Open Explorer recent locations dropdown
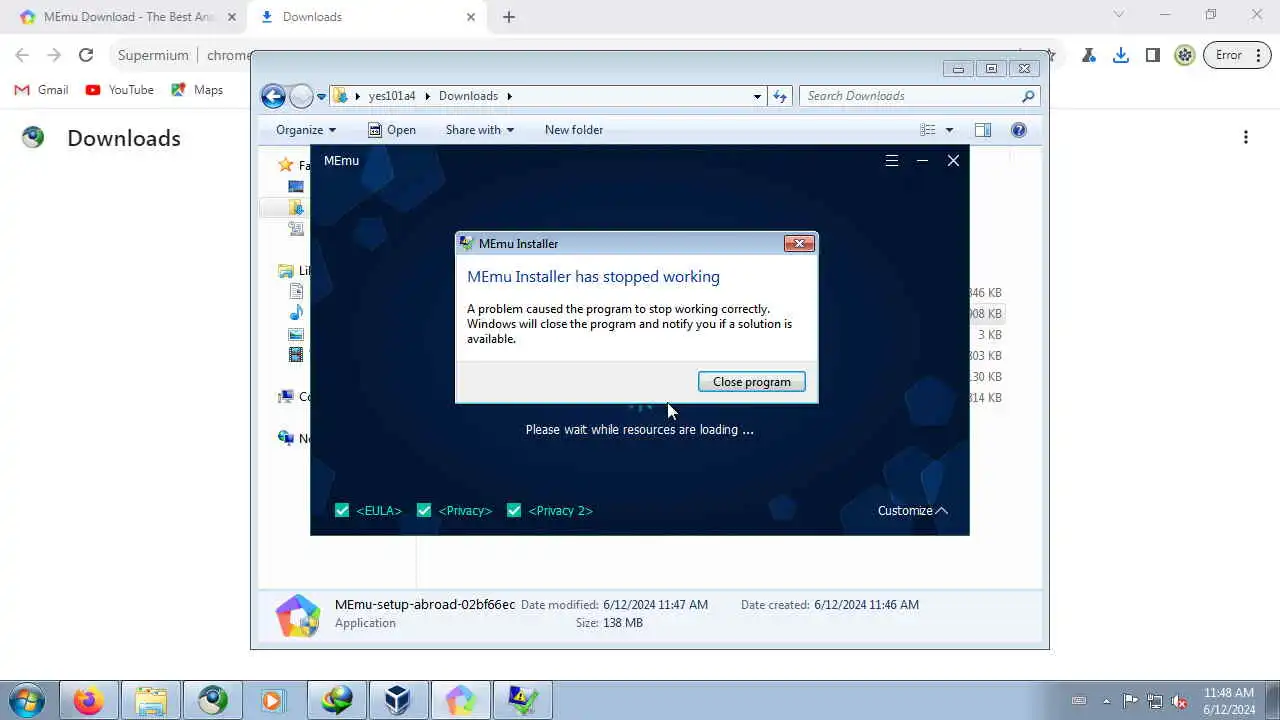 tap(321, 97)
